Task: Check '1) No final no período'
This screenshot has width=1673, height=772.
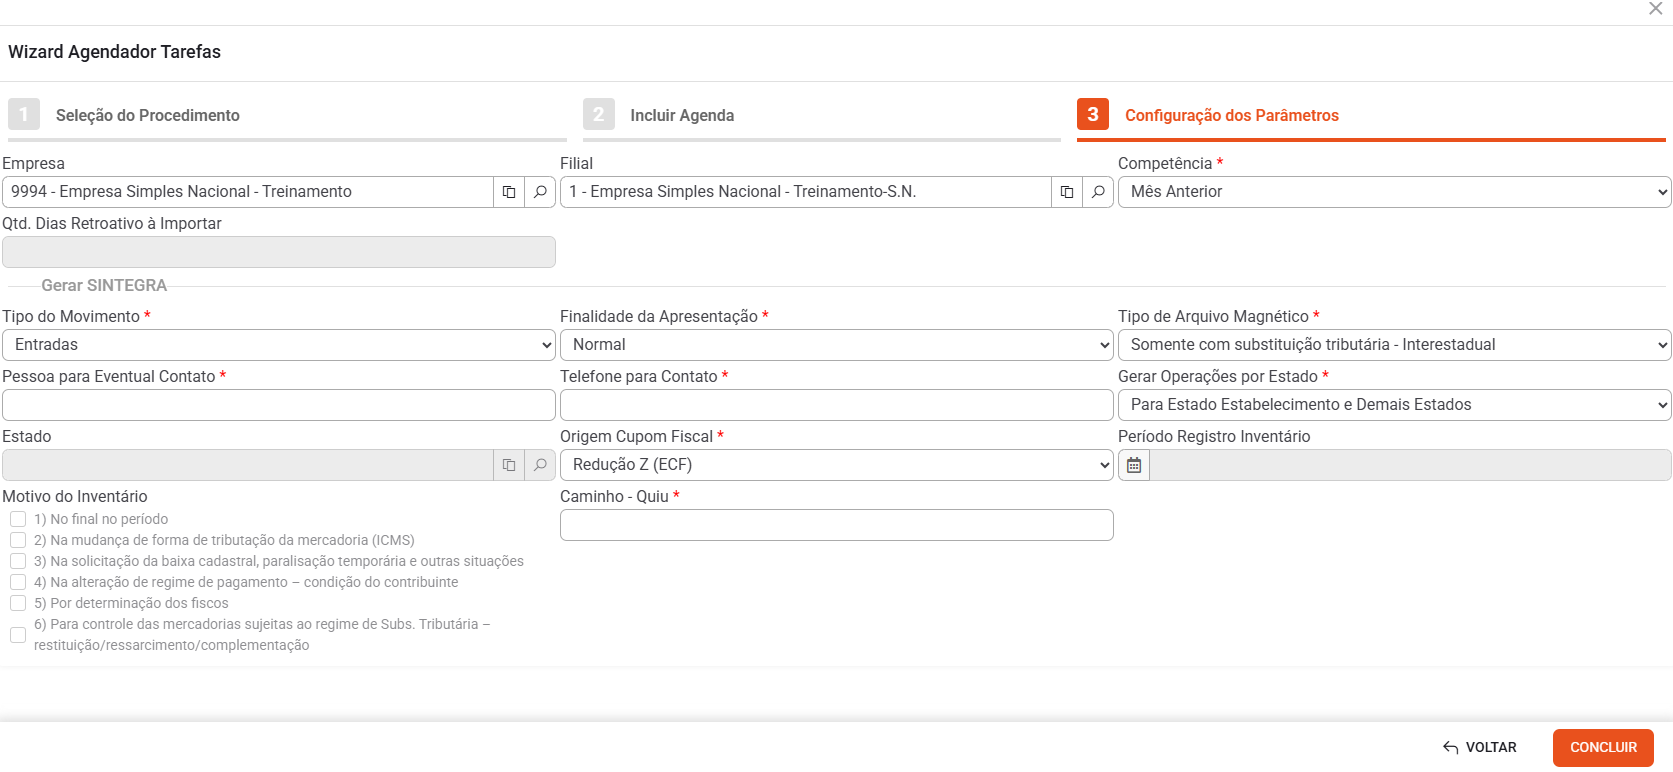Action: pyautogui.click(x=18, y=519)
